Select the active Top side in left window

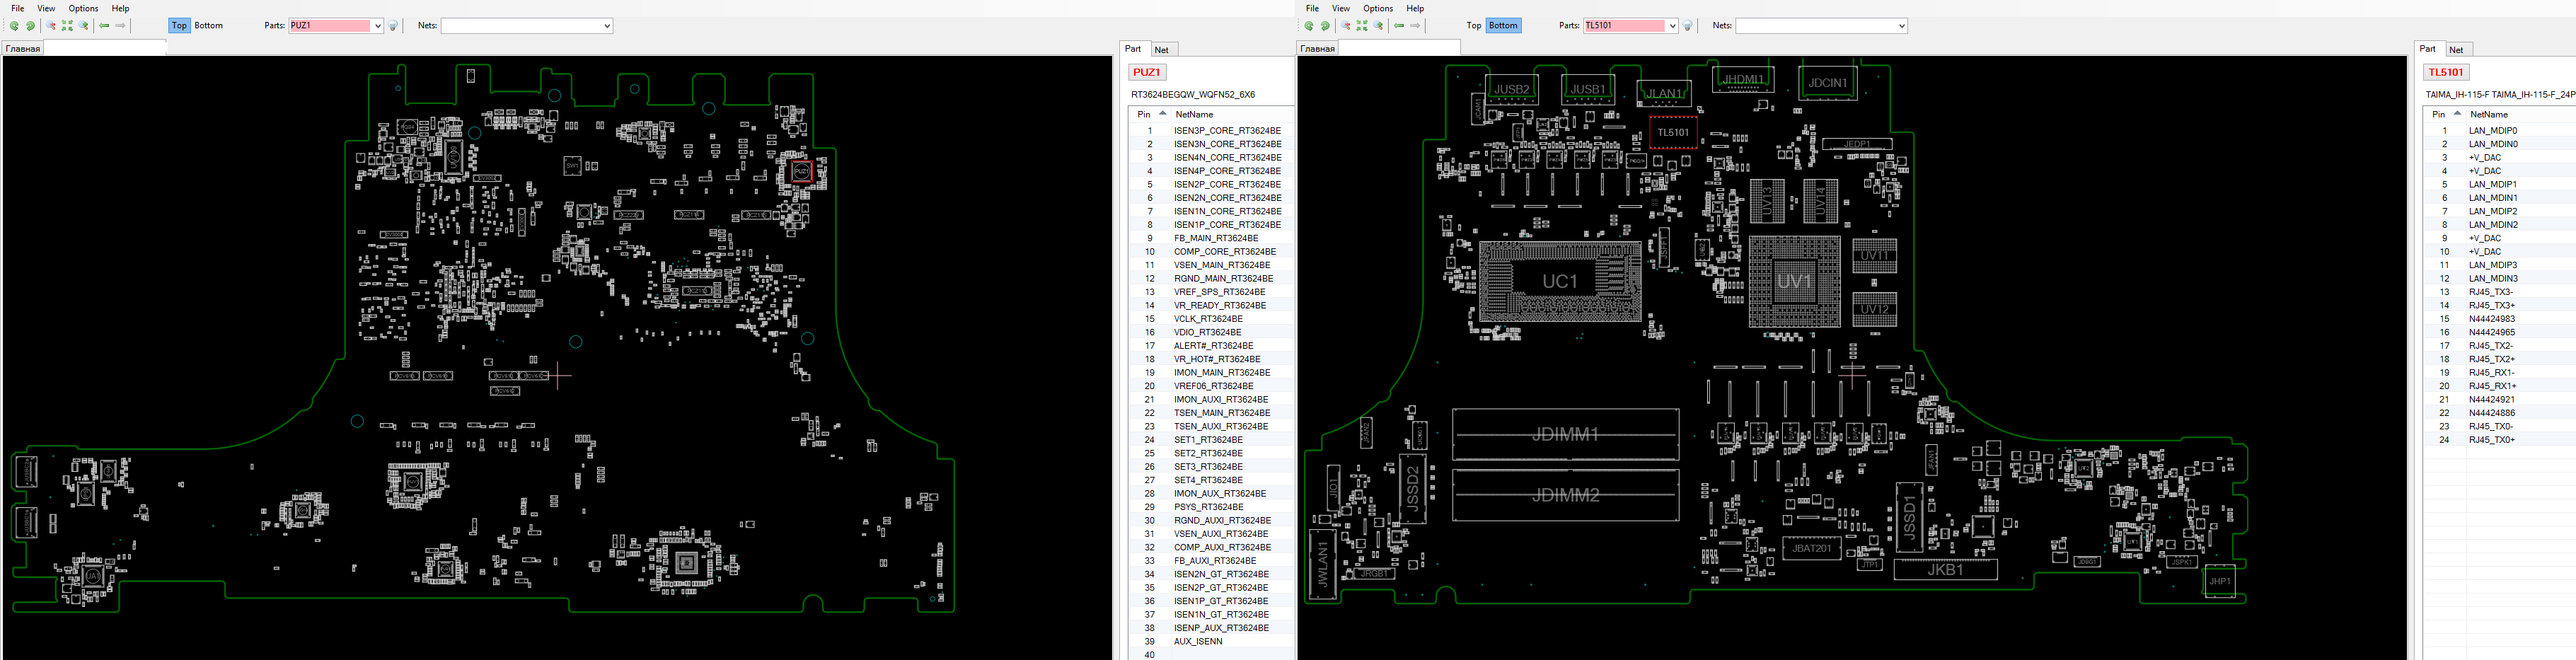(179, 26)
